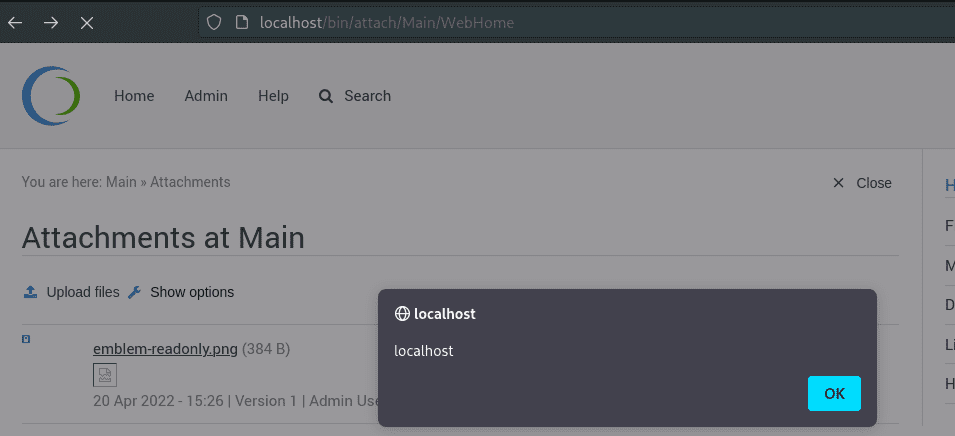Click the localhost URL address field
This screenshot has height=436, width=955.
(x=573, y=23)
